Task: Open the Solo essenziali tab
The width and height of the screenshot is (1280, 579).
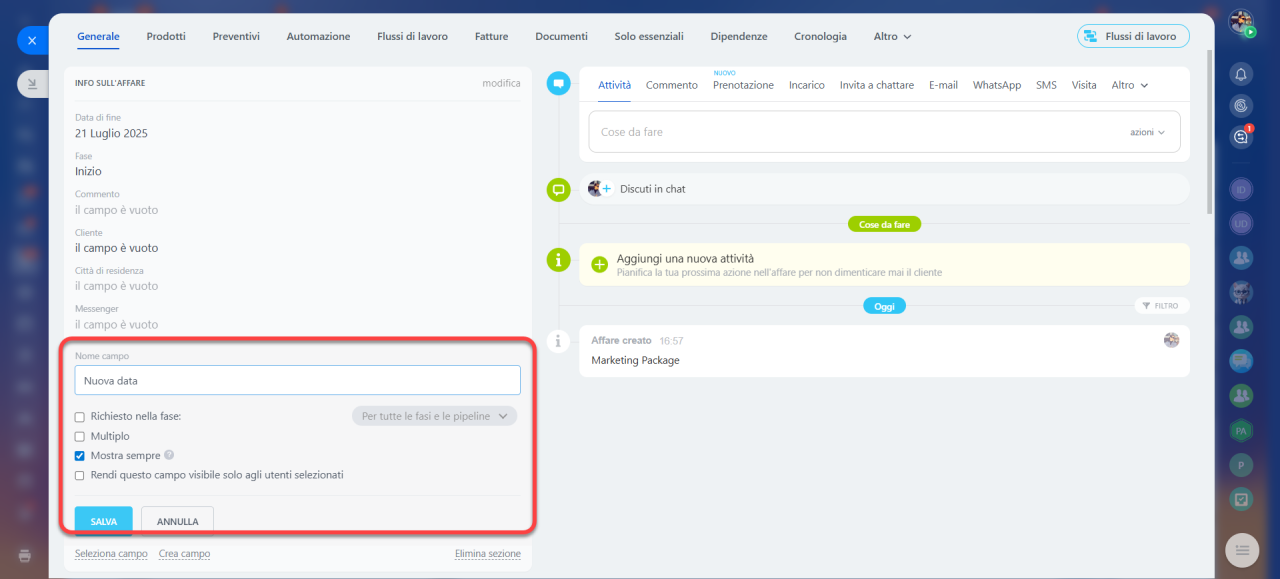Action: (649, 36)
